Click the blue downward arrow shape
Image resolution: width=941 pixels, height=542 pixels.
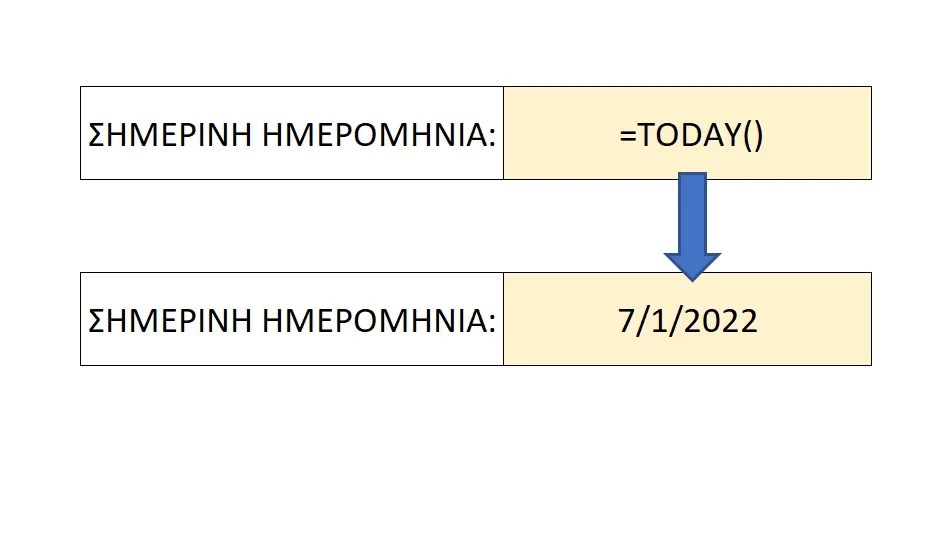click(692, 227)
